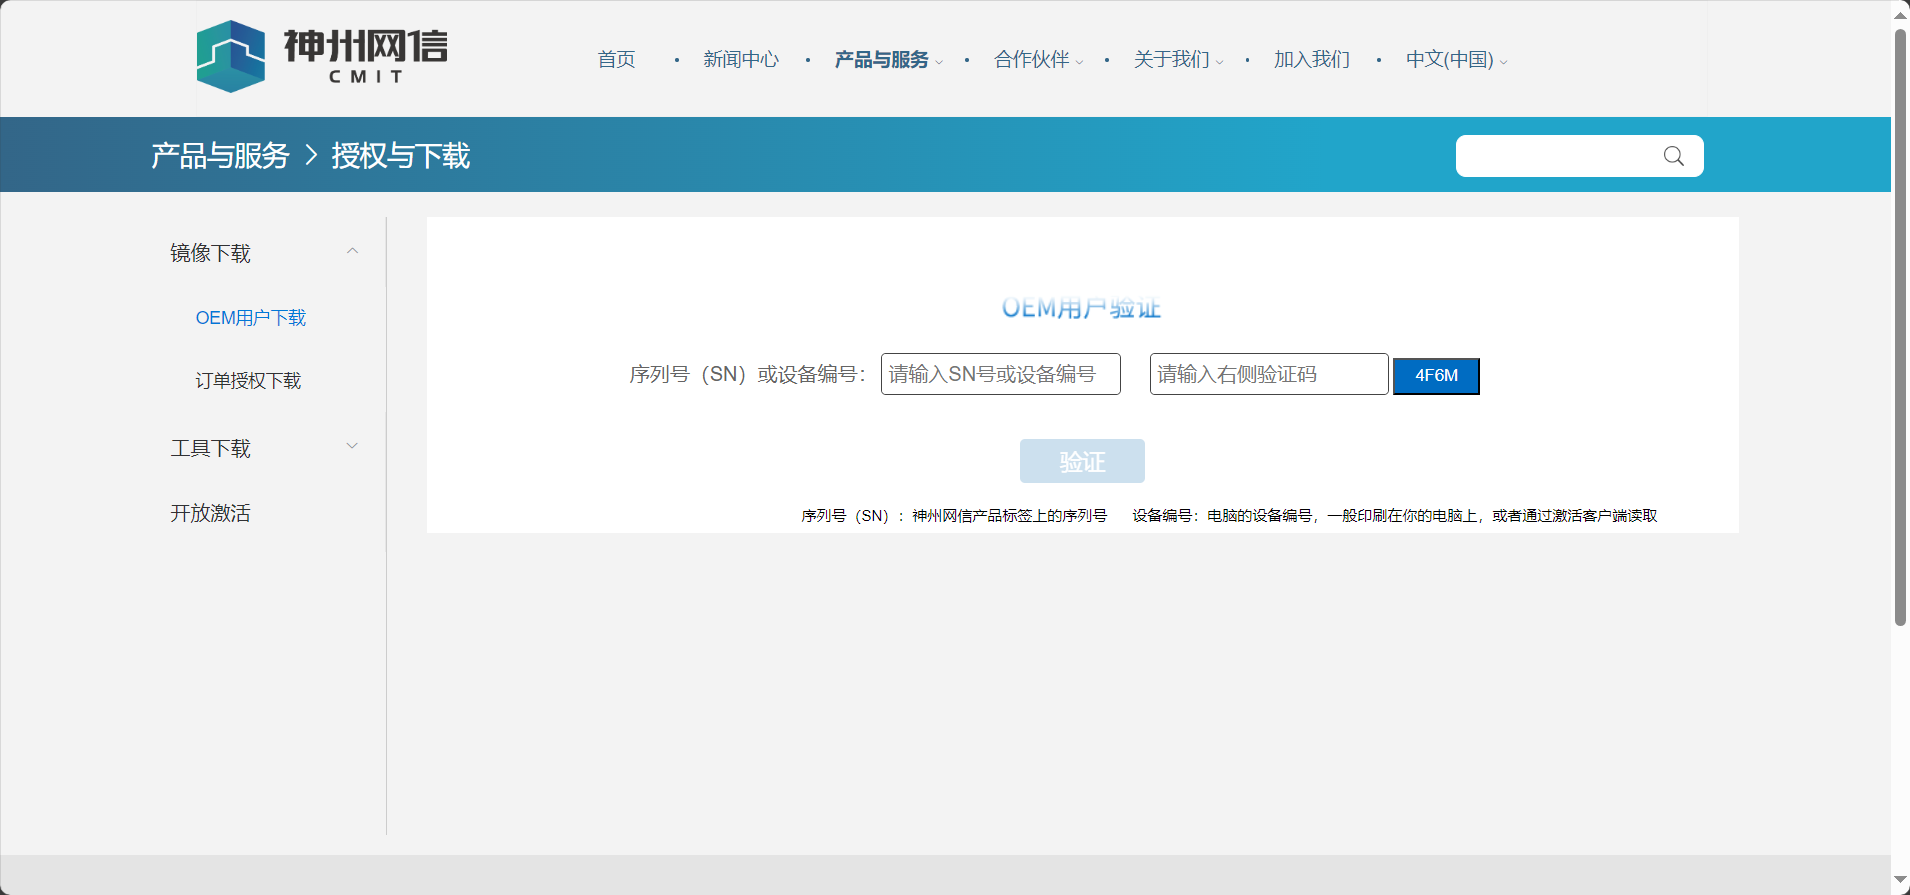
Task: Click the 验证 button
Action: [1082, 461]
